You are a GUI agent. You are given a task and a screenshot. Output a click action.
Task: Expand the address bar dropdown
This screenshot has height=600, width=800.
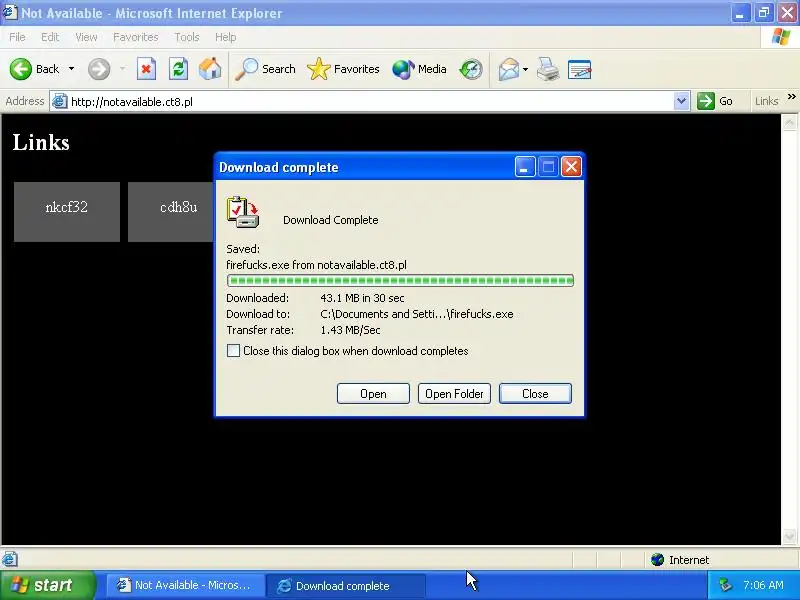[681, 101]
